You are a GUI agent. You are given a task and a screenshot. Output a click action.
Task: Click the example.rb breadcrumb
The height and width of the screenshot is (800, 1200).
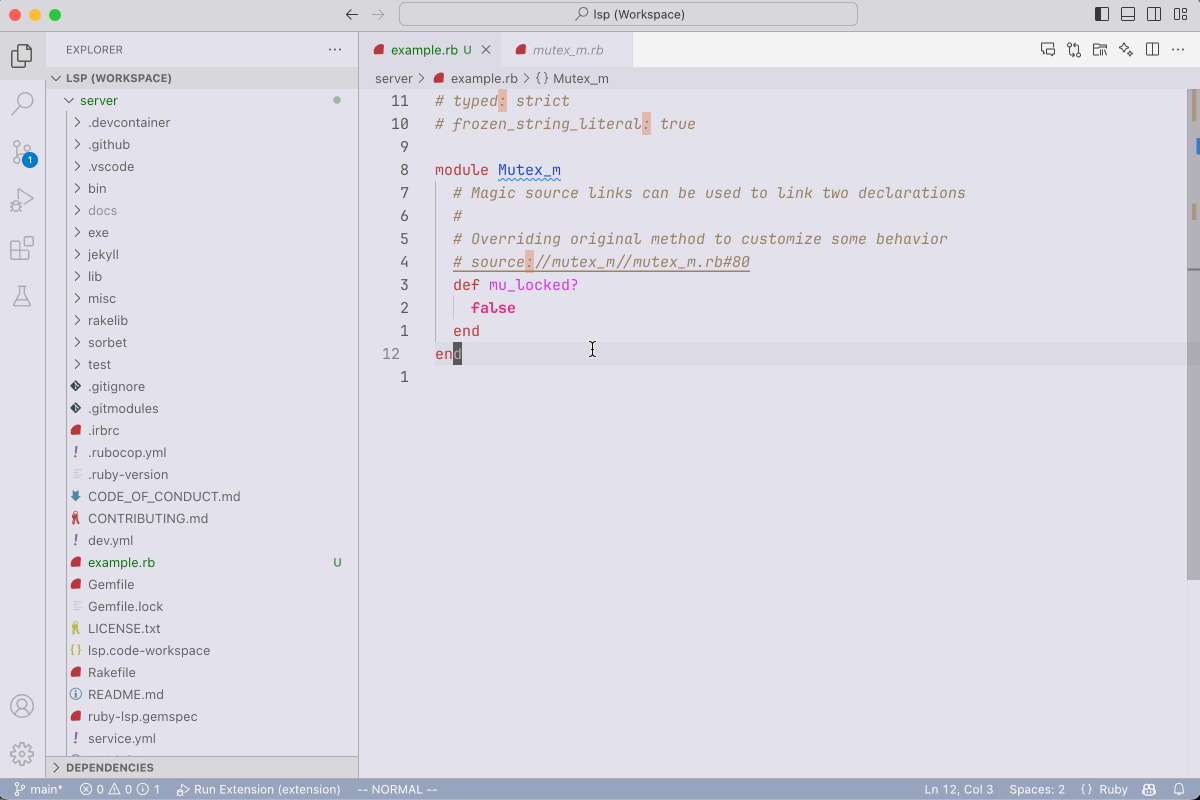point(475,78)
